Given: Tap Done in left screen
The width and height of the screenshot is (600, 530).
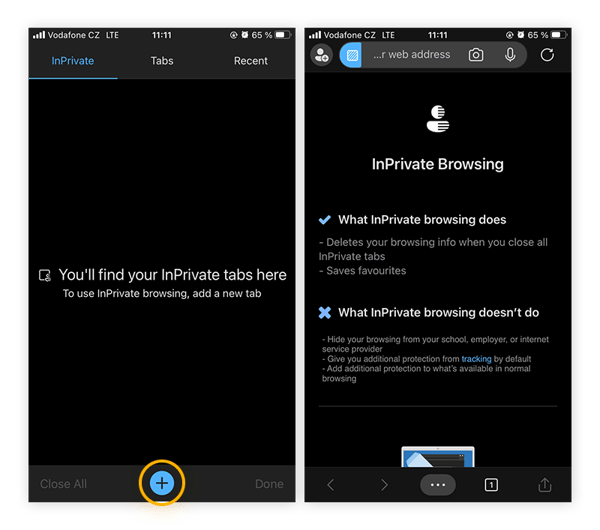Looking at the screenshot, I should (269, 484).
